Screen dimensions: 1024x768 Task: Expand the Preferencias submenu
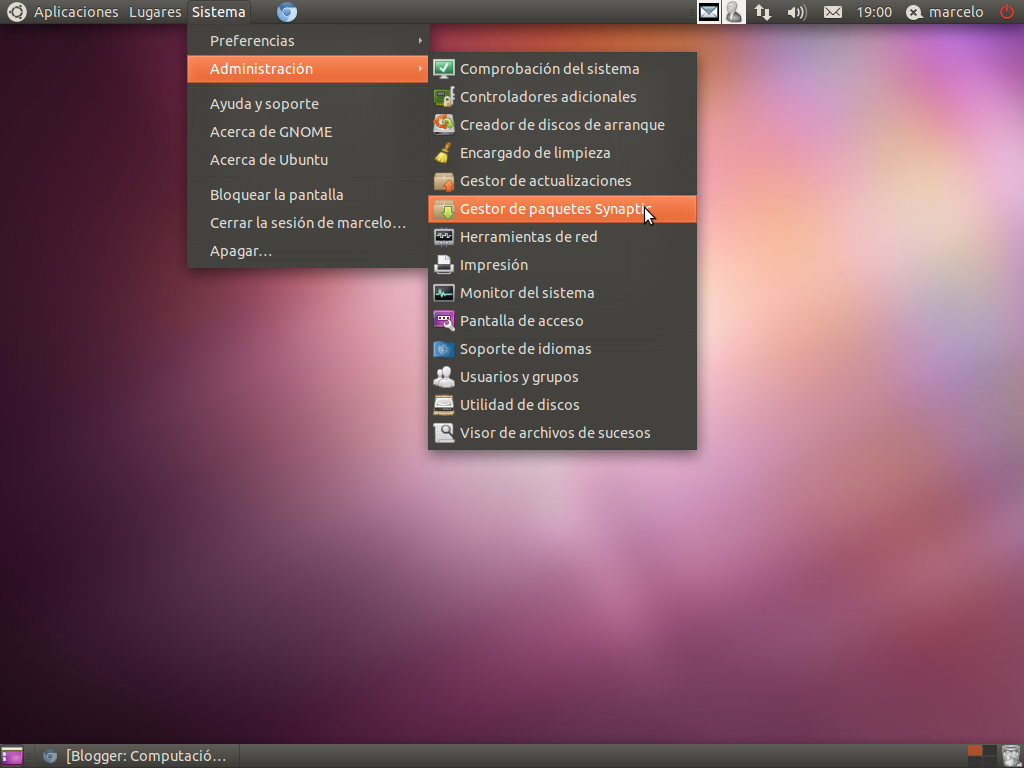click(x=250, y=41)
